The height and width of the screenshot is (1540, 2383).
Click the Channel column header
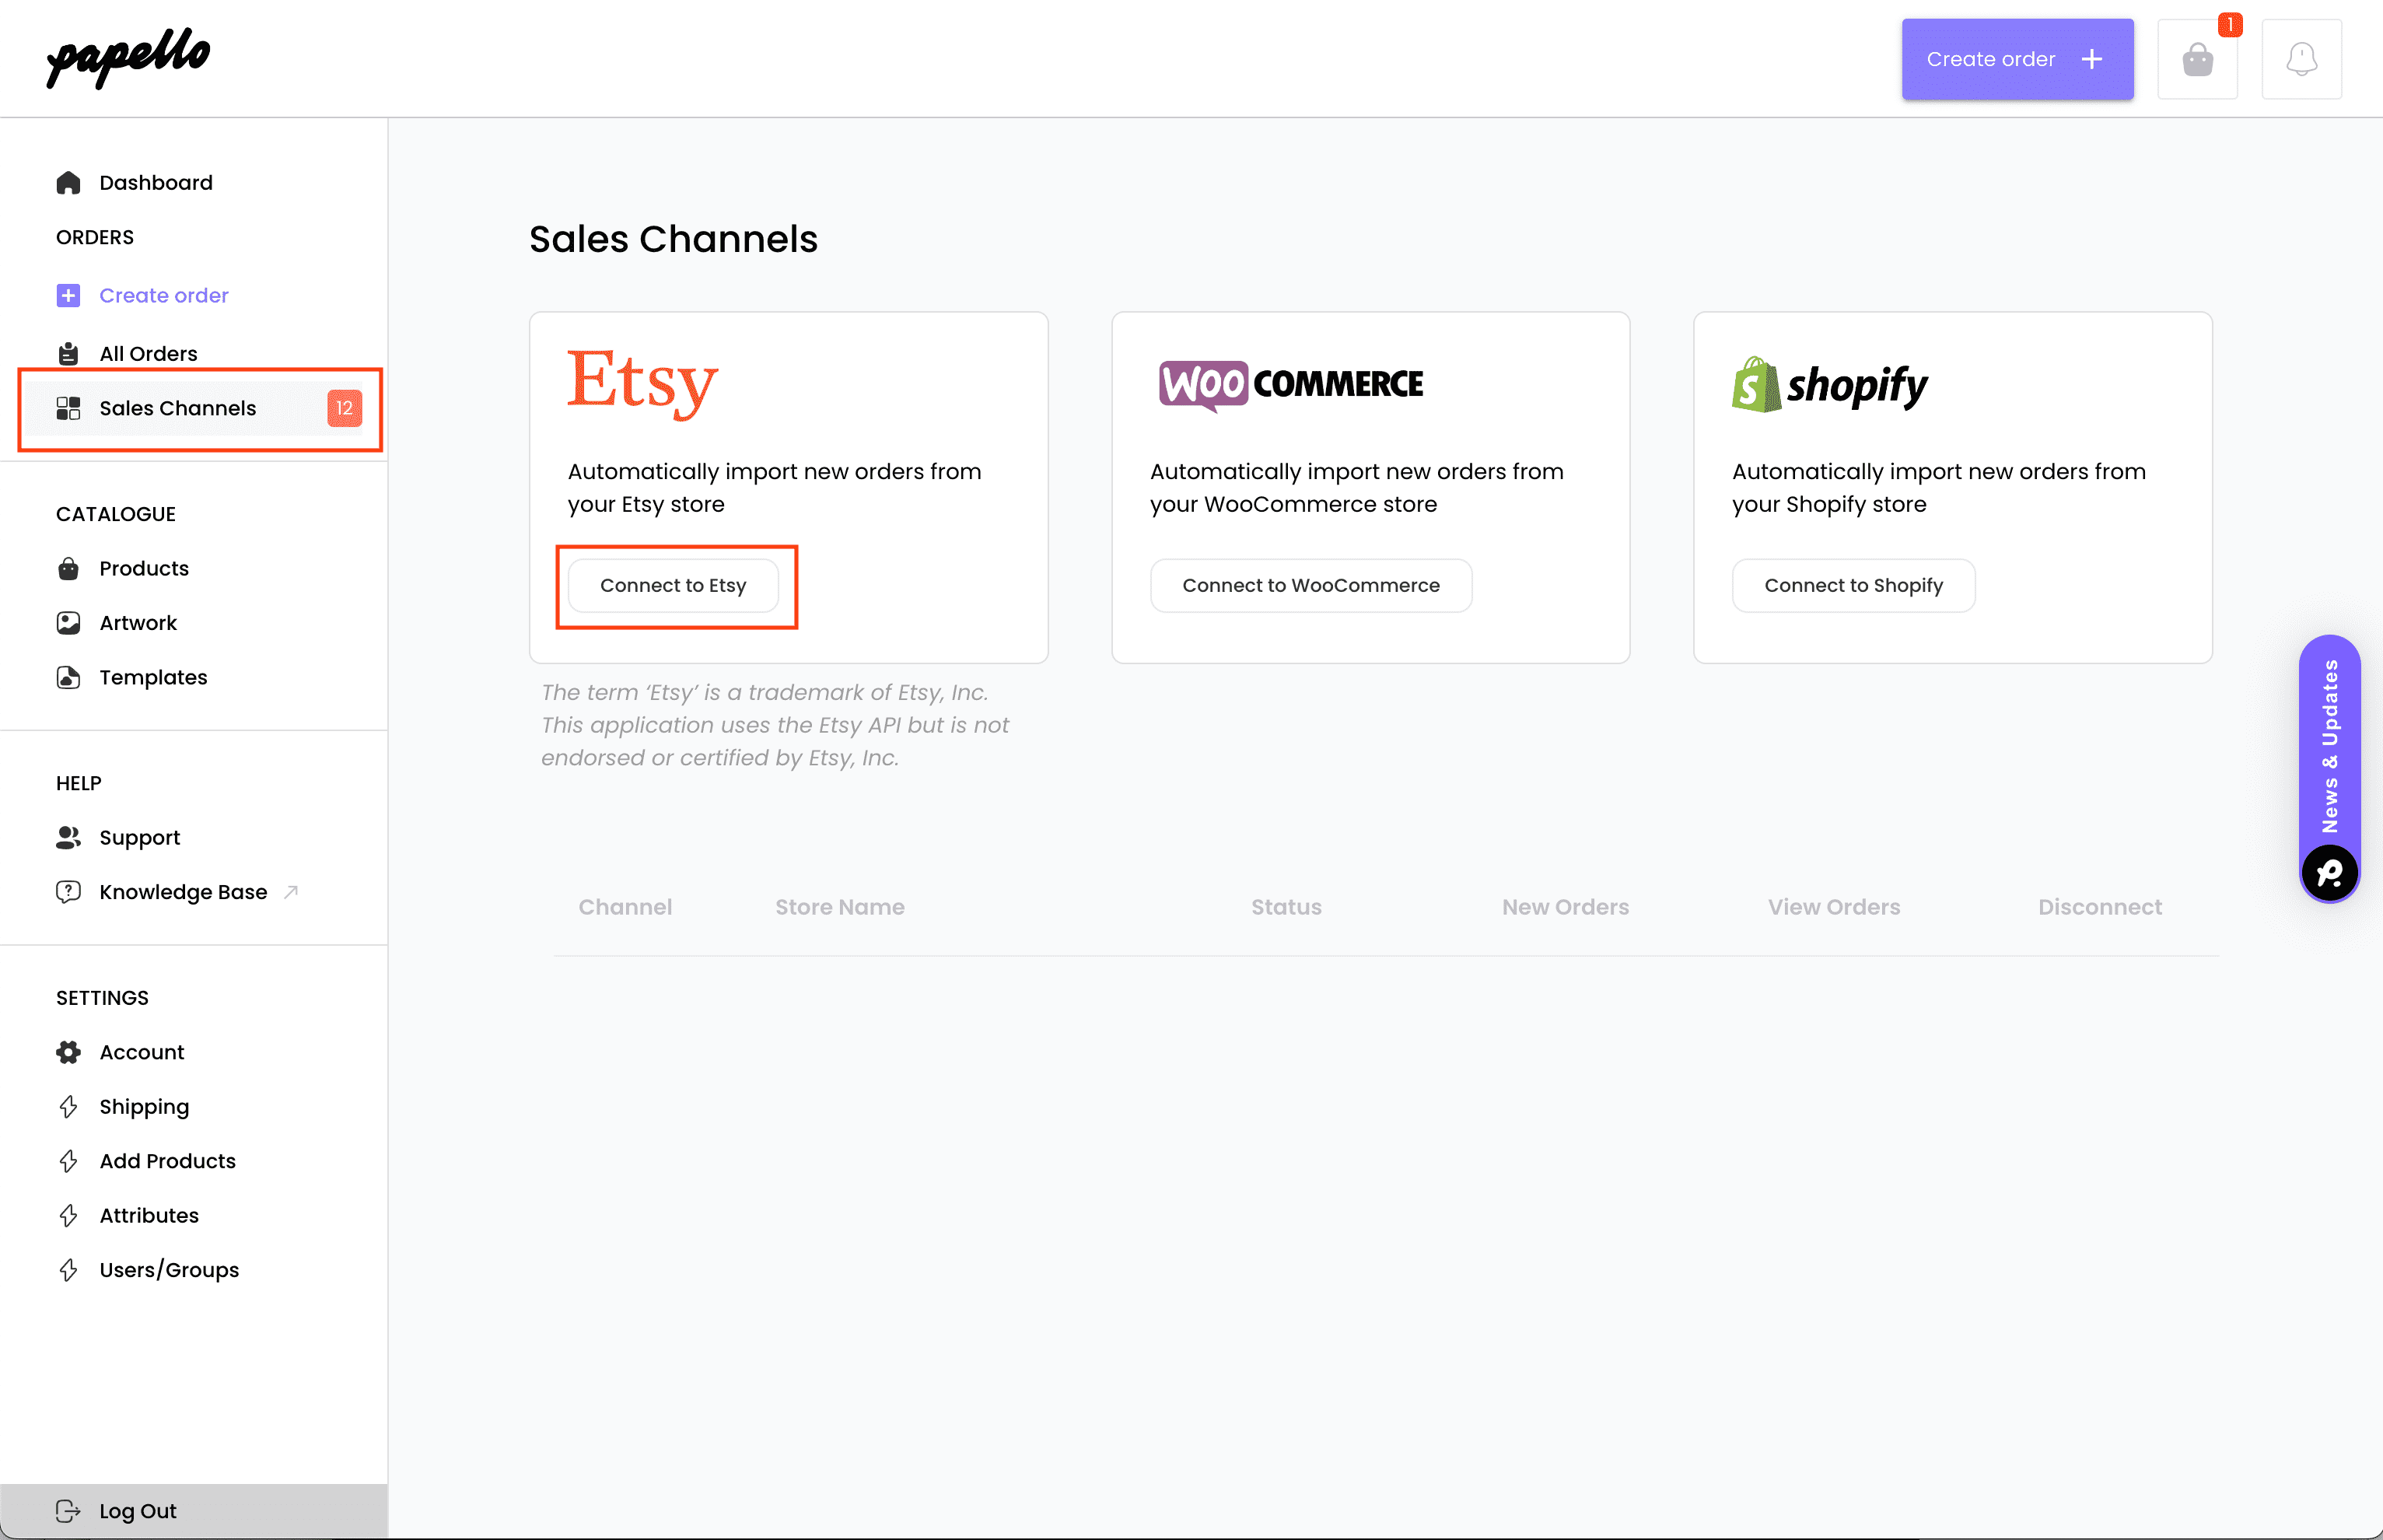pos(625,908)
